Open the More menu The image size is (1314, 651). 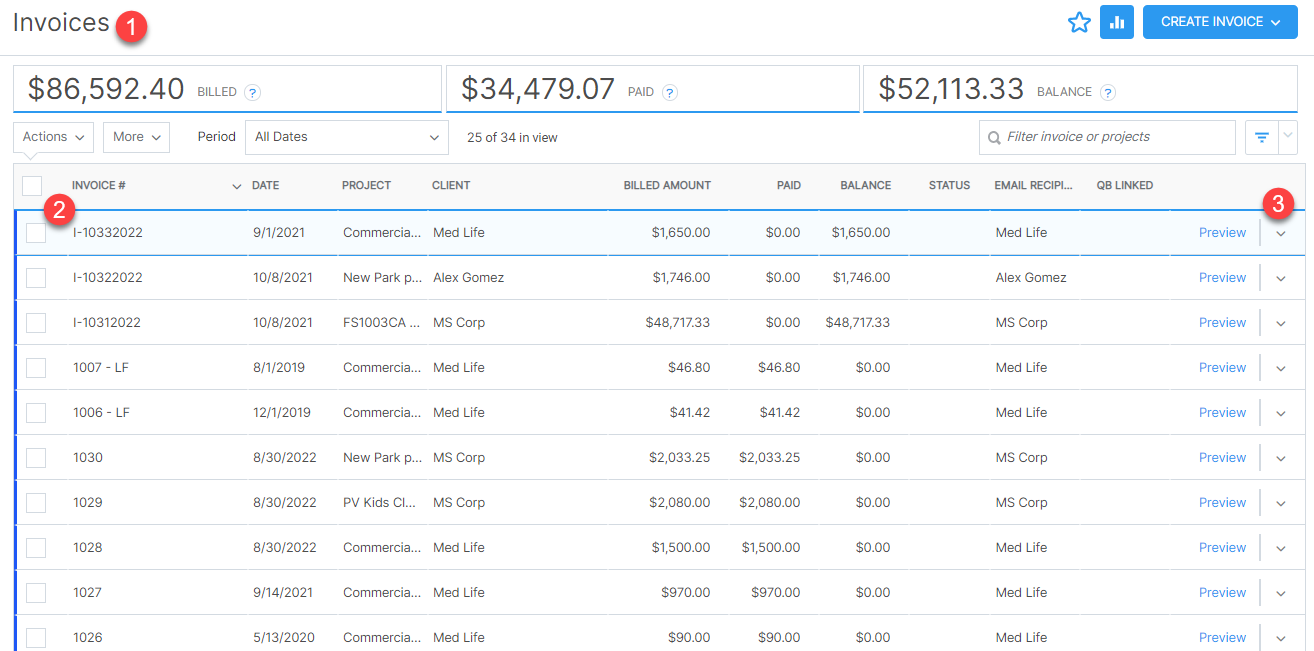136,137
